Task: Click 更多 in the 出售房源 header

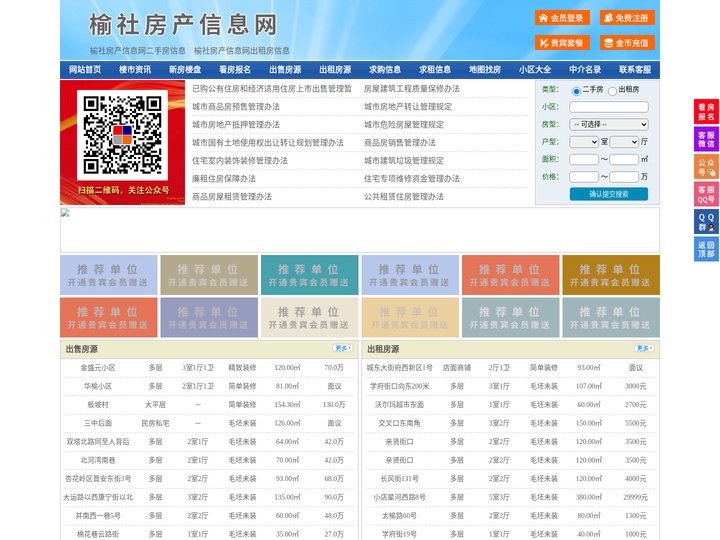Action: [343, 348]
